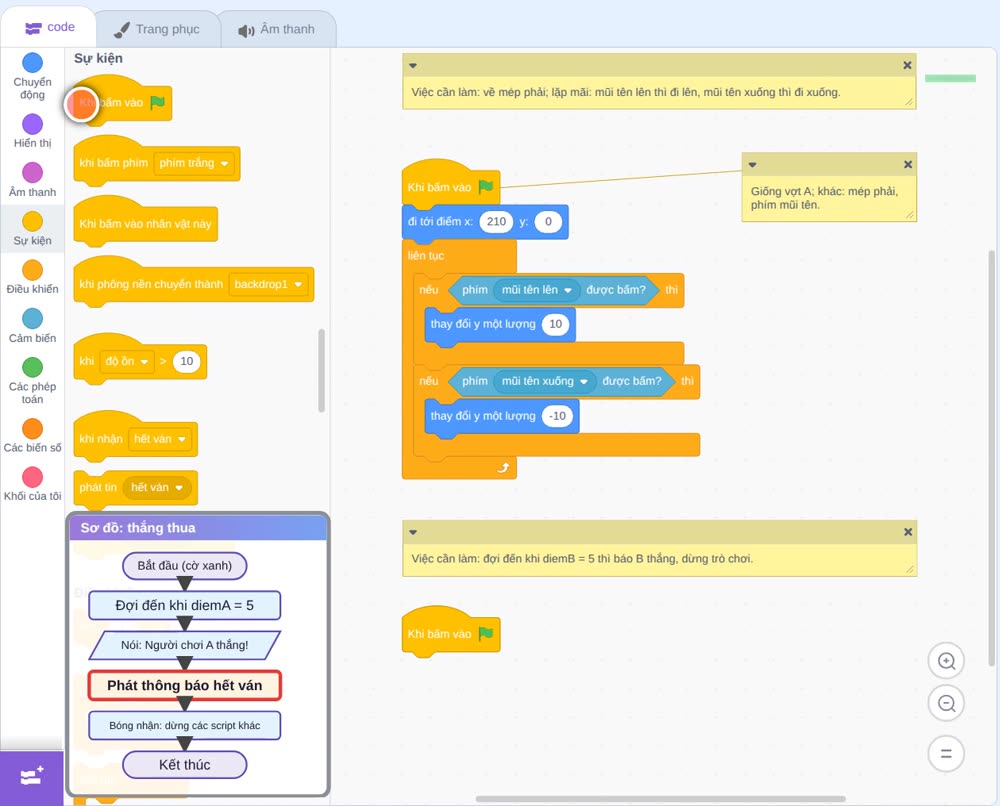Close the 'Giống vợt A' comment
1000x806 pixels.
[x=908, y=165]
